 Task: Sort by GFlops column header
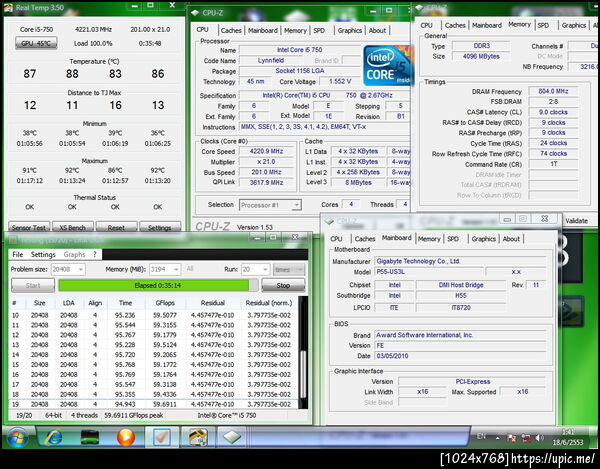pyautogui.click(x=165, y=303)
